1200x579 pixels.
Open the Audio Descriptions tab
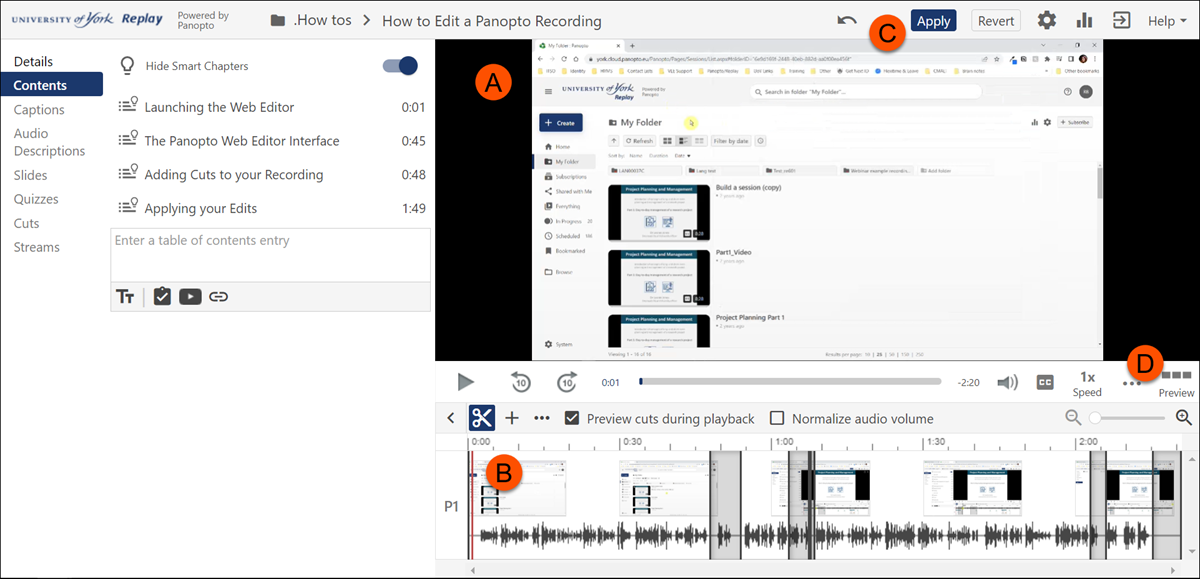49,142
